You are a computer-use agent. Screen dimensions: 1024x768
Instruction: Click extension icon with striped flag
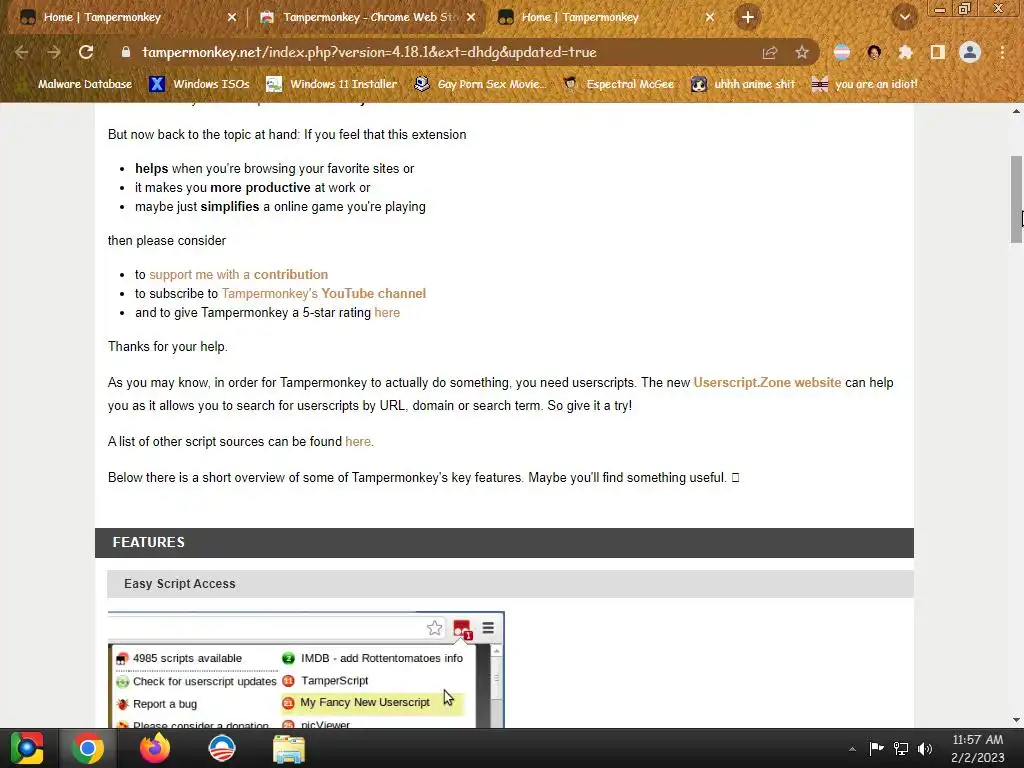click(842, 52)
